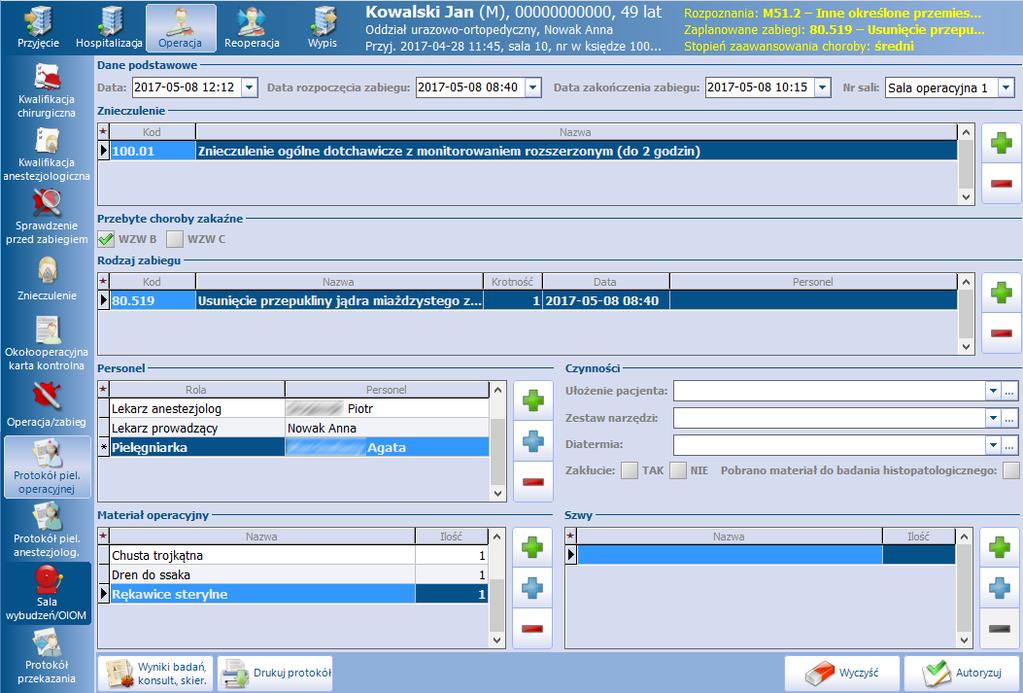Open Ułożenie pacjenta ellipsis button
The width and height of the screenshot is (1023, 693).
[1010, 392]
